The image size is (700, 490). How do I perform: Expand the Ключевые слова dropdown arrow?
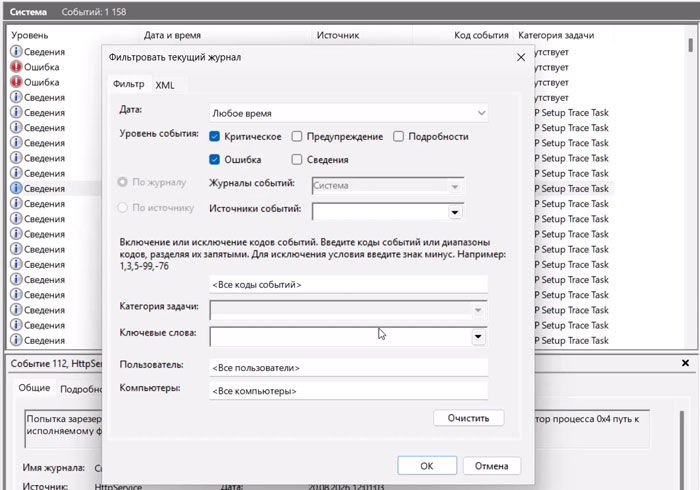pos(478,336)
